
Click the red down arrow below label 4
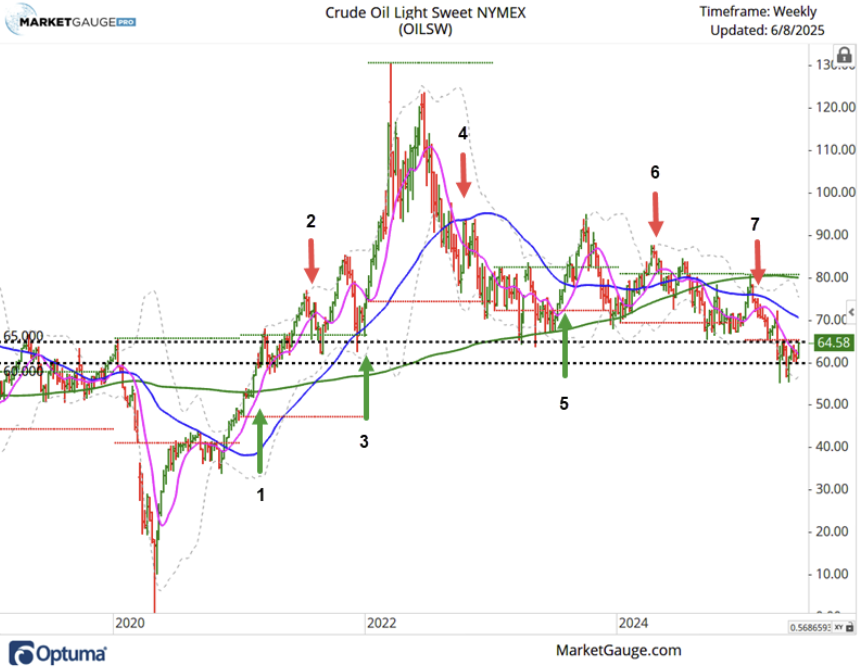tap(463, 173)
